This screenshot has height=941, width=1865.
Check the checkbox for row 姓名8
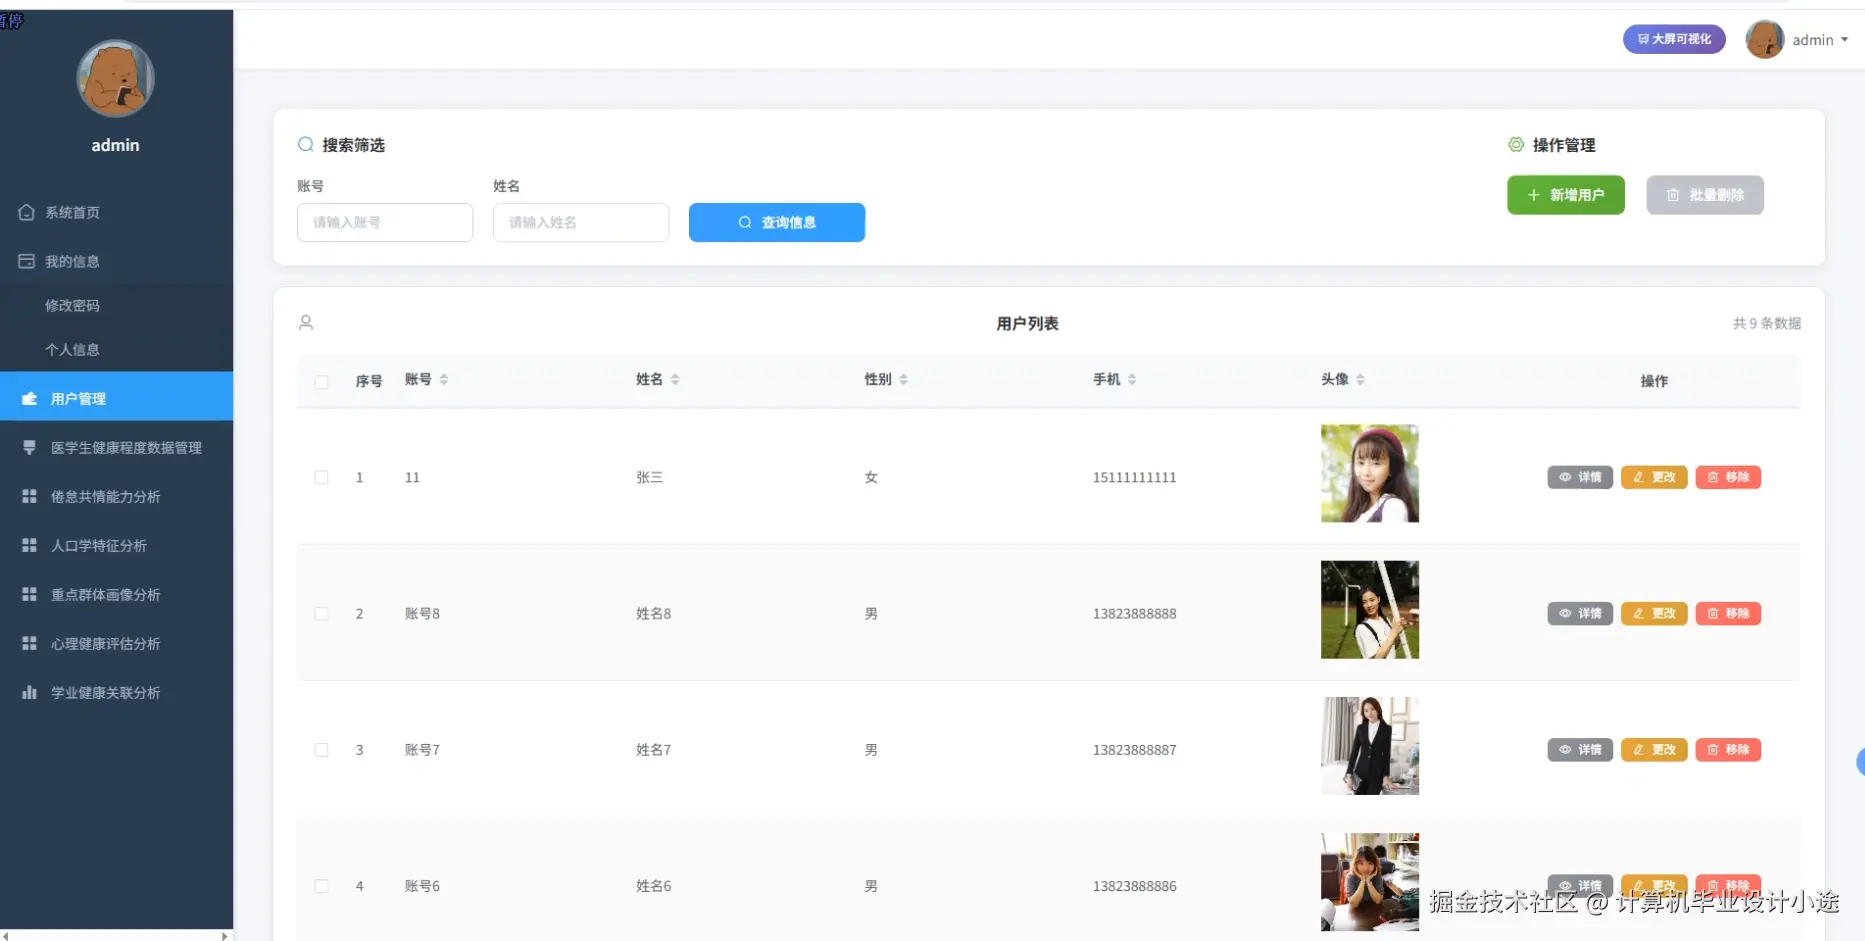[321, 613]
